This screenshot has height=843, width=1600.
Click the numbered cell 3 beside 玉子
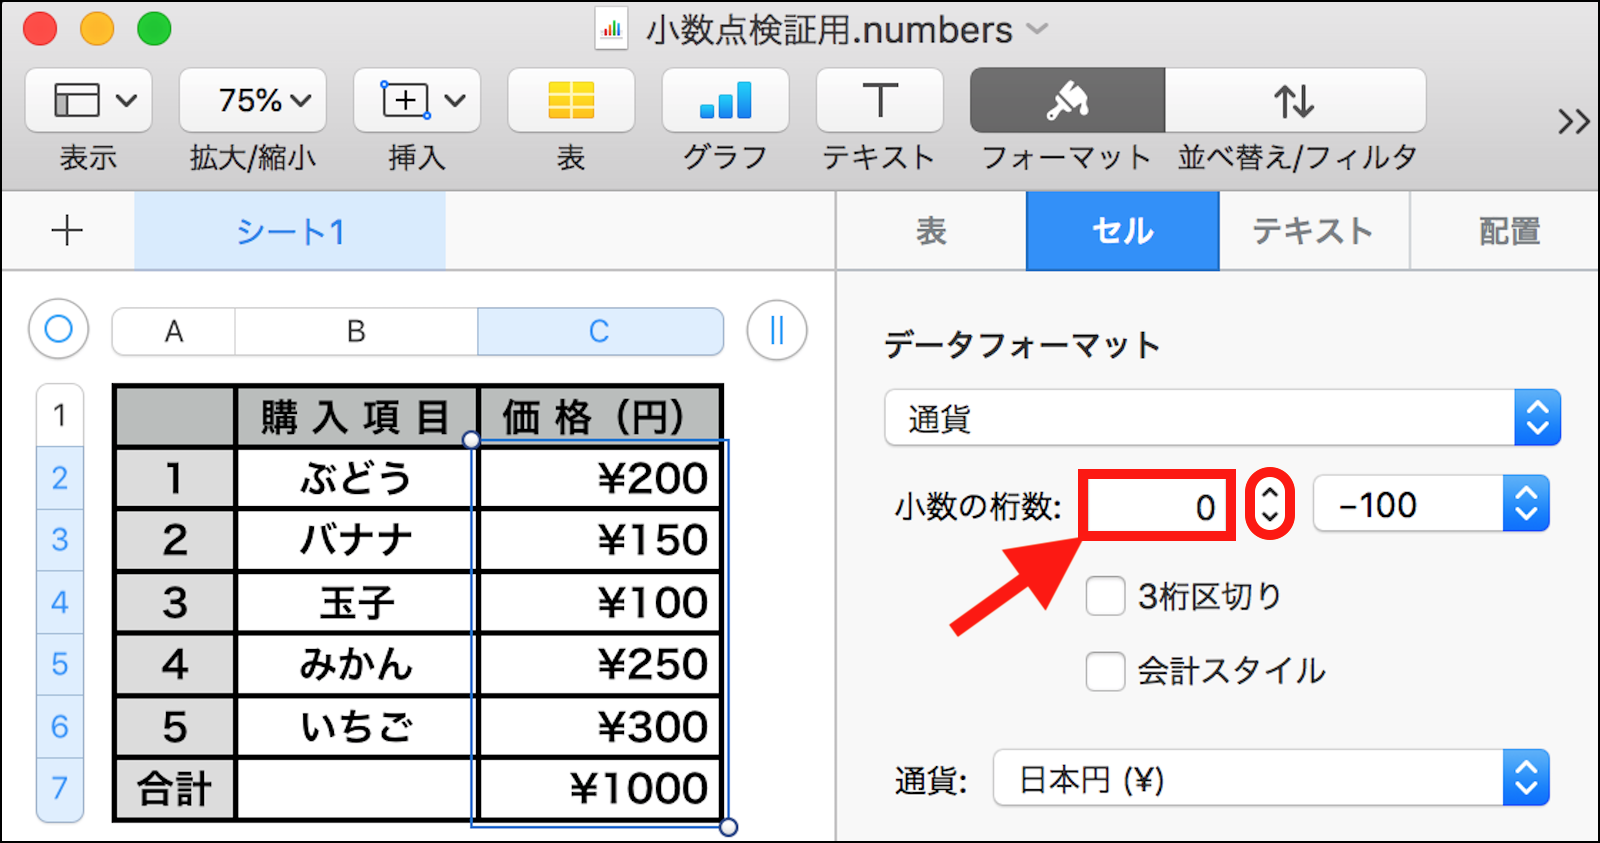click(x=175, y=602)
